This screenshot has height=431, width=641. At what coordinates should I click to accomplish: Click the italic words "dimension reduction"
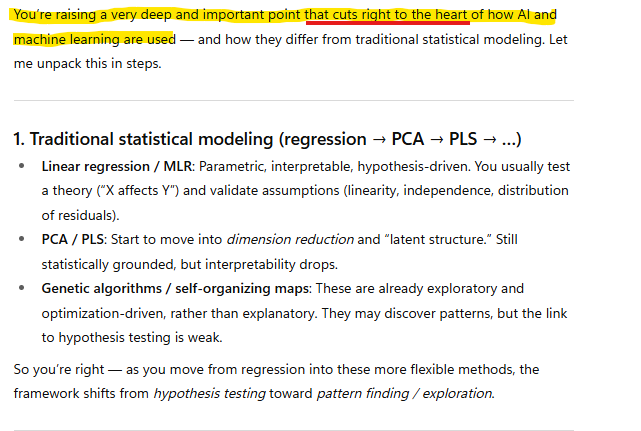(290, 239)
